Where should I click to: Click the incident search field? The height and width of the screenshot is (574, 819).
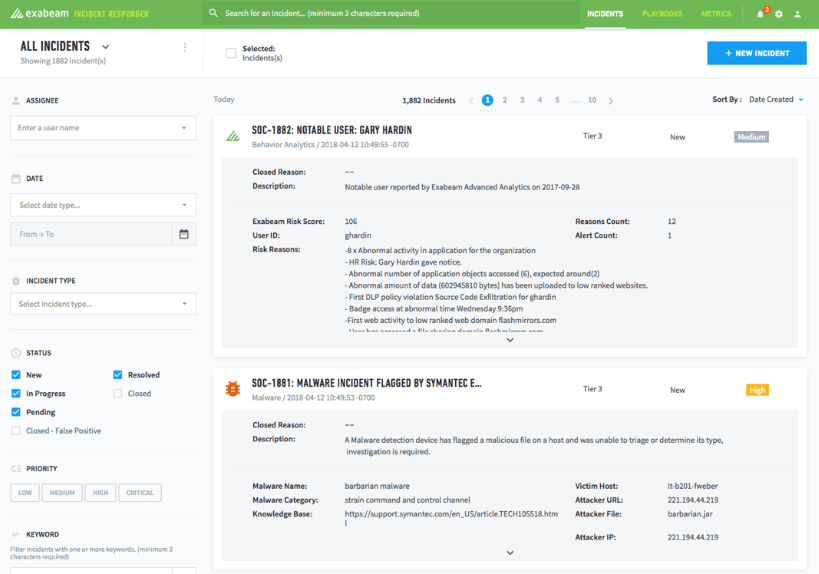[391, 13]
